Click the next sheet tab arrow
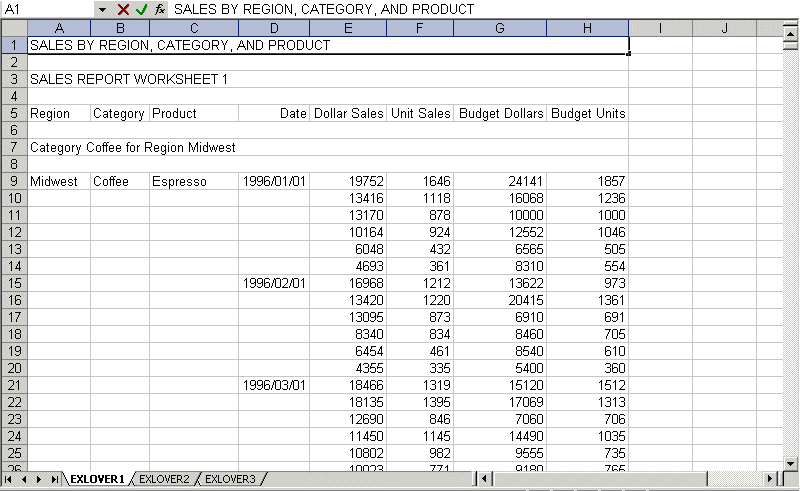This screenshot has height=491, width=800. click(40, 480)
